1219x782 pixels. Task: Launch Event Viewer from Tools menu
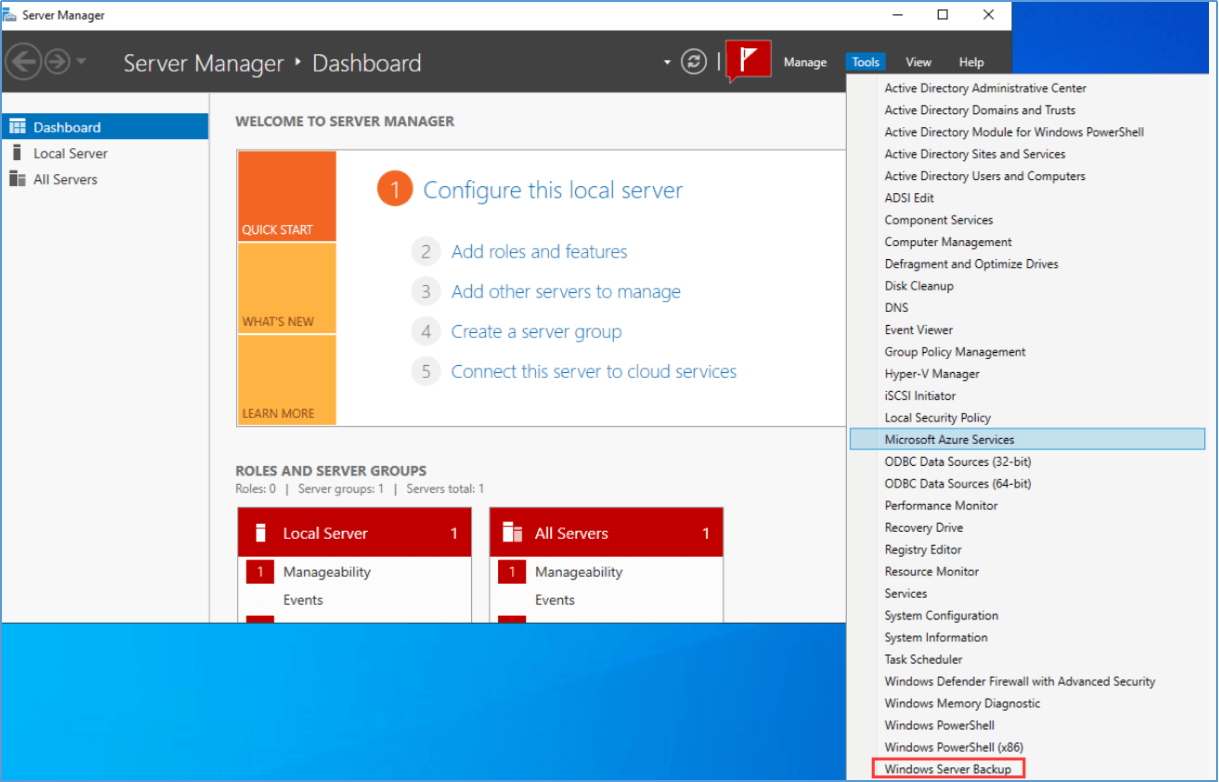(x=918, y=329)
